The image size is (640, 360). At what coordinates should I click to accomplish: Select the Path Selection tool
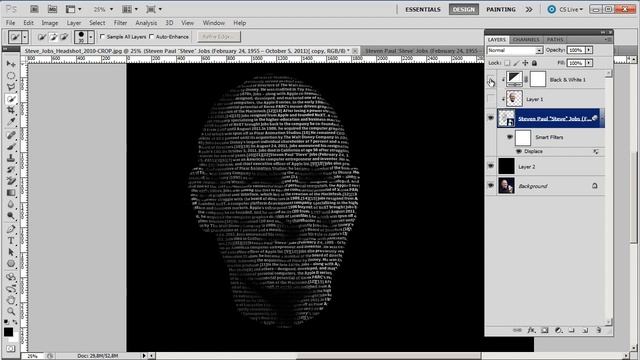(x=11, y=252)
